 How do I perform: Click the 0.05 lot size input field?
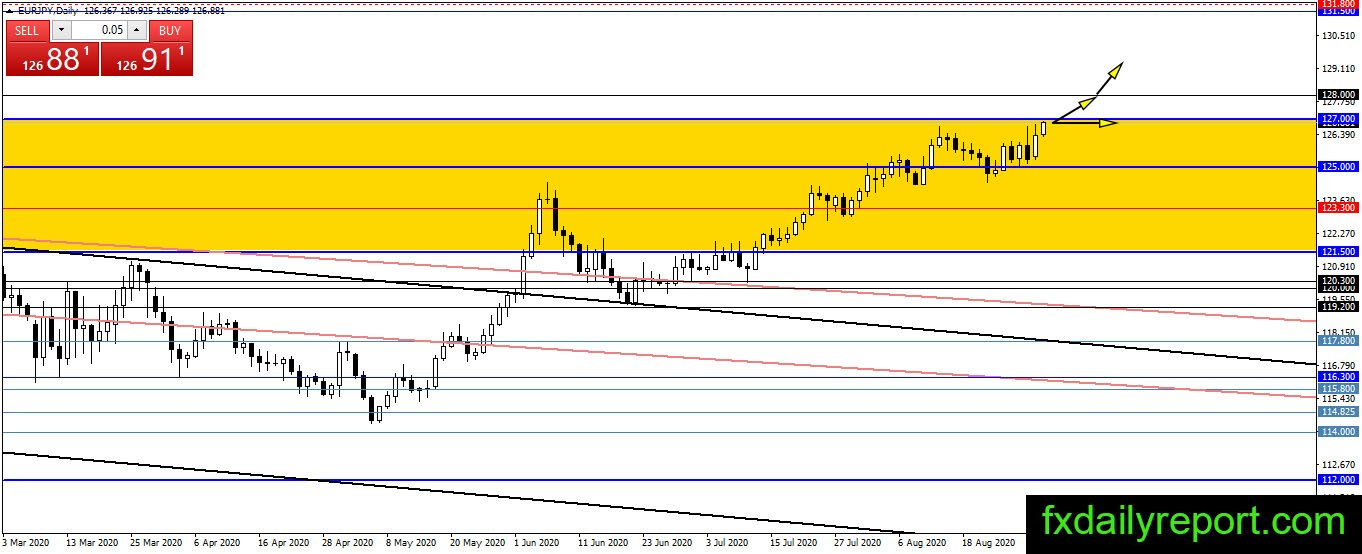click(98, 31)
